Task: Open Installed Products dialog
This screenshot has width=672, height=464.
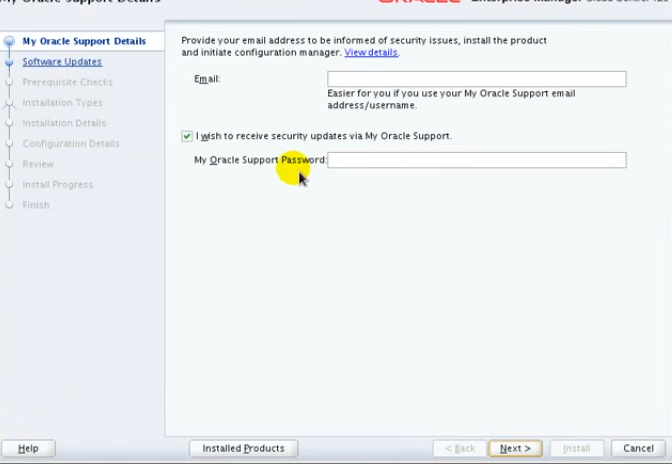Action: [243, 448]
